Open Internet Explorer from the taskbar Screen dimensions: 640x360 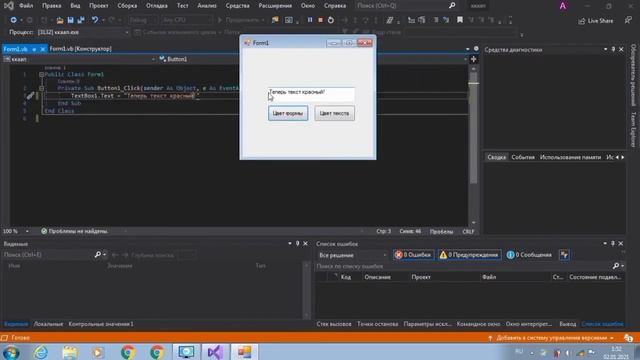click(40, 352)
